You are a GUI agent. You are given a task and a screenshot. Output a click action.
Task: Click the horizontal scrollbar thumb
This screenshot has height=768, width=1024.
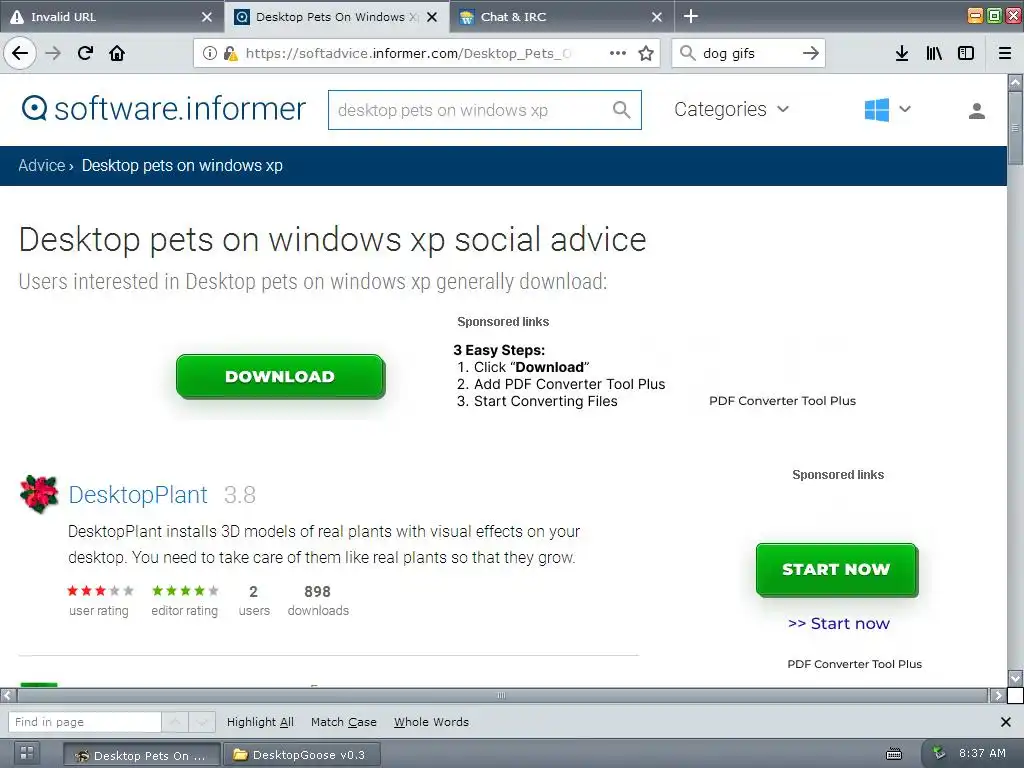[501, 695]
